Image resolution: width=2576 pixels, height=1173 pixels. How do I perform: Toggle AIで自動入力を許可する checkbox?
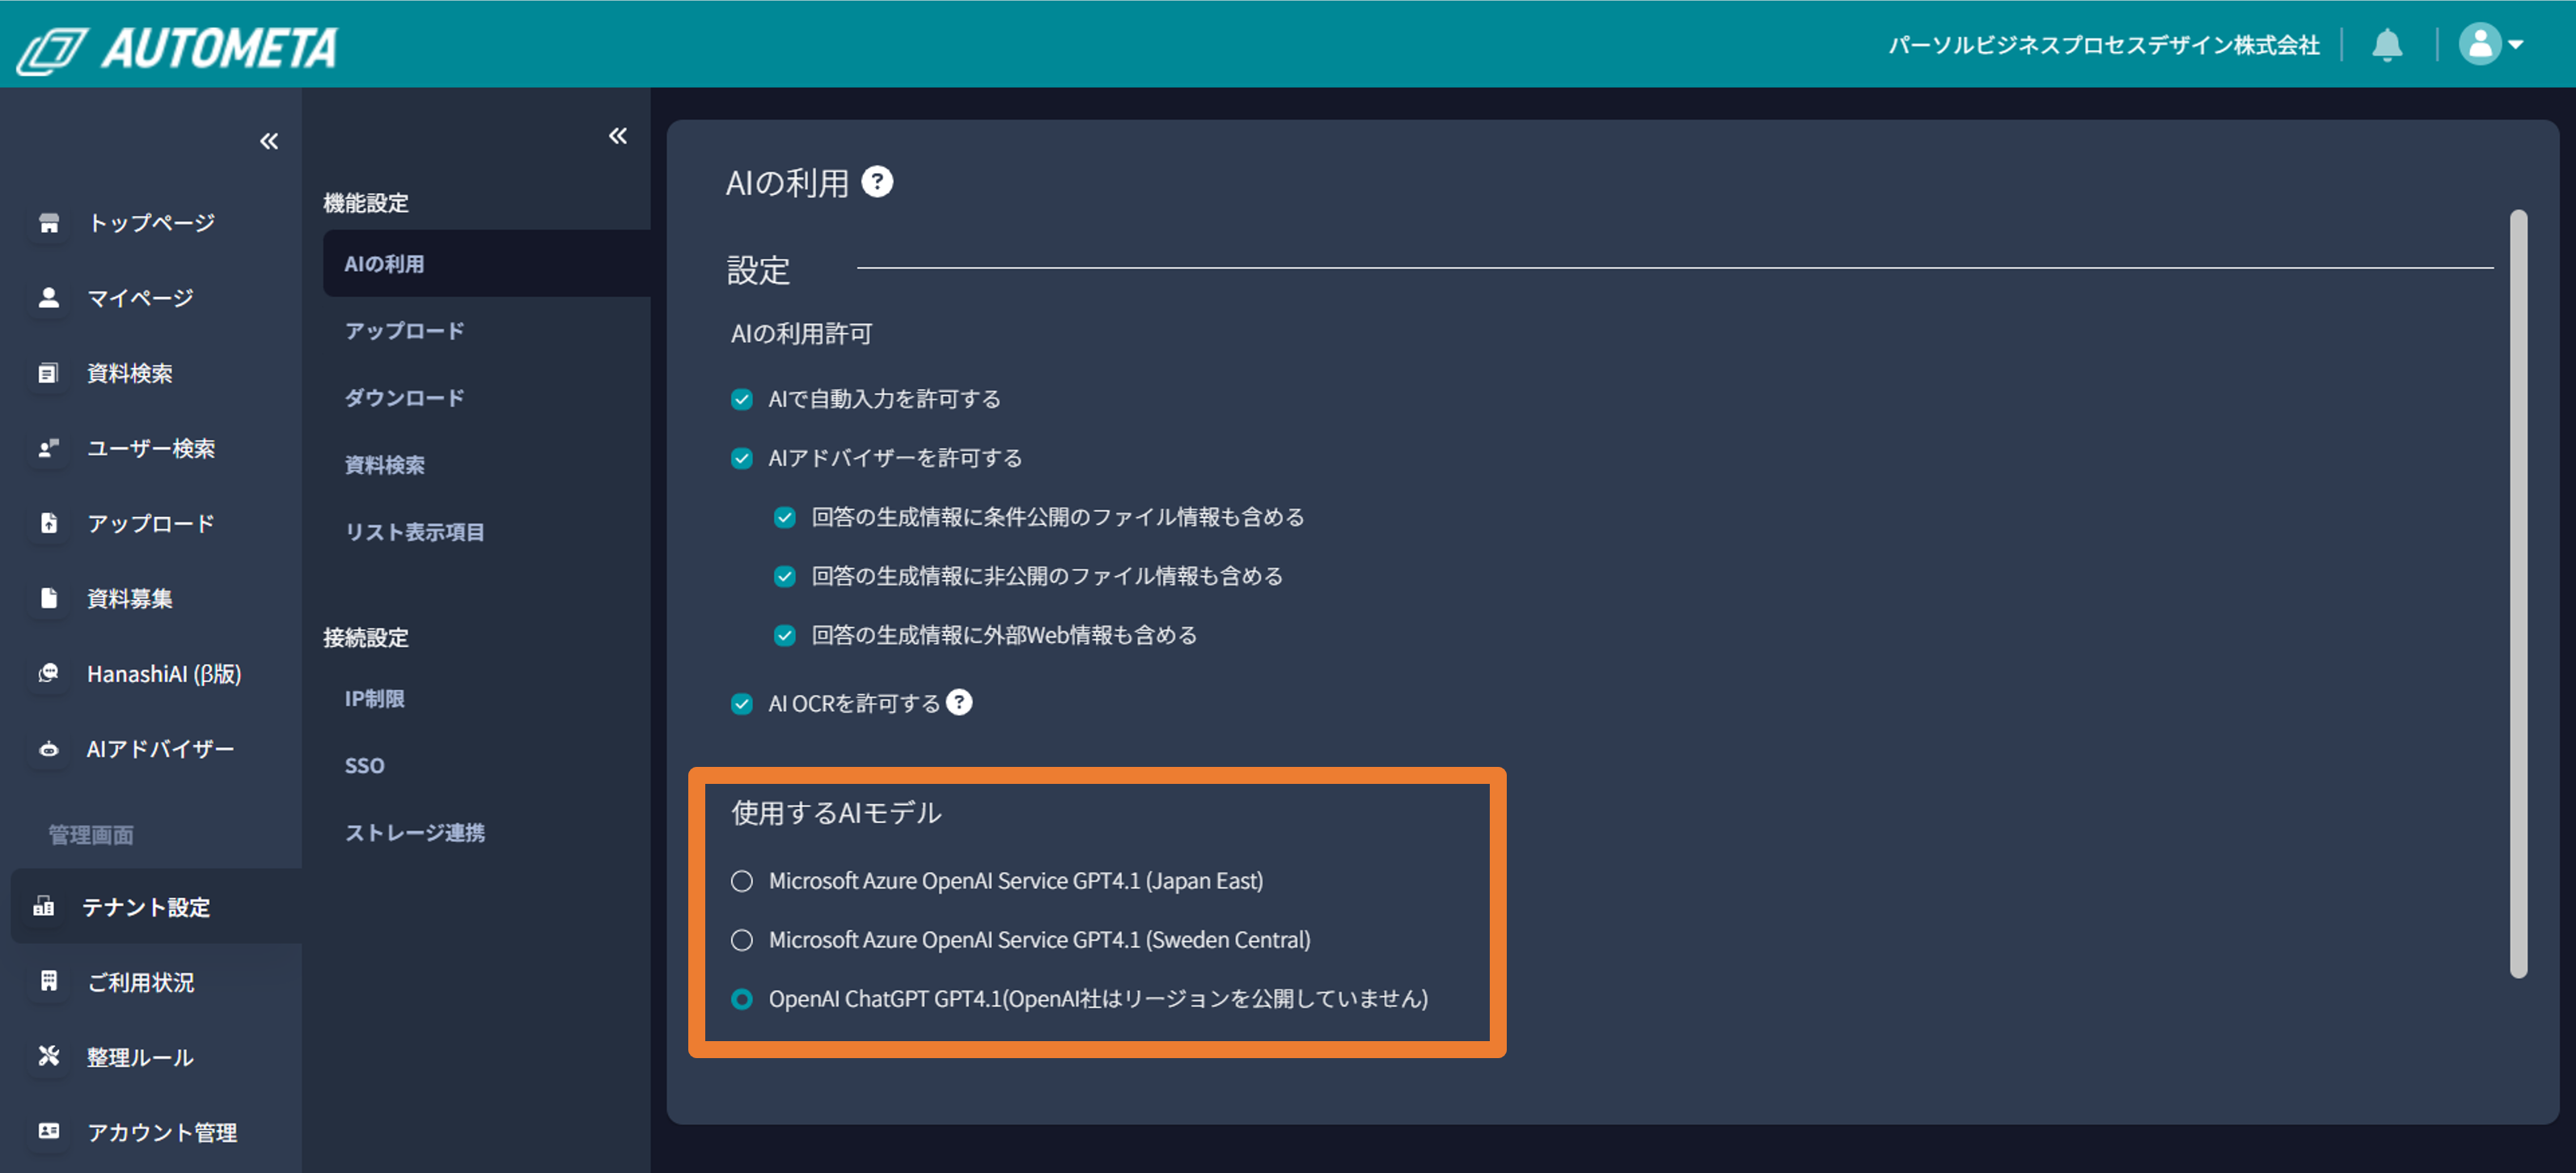tap(742, 400)
